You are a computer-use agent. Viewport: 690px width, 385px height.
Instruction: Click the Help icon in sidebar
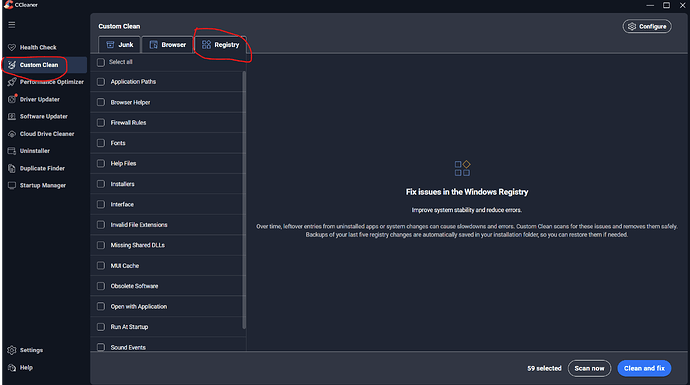[x=12, y=367]
